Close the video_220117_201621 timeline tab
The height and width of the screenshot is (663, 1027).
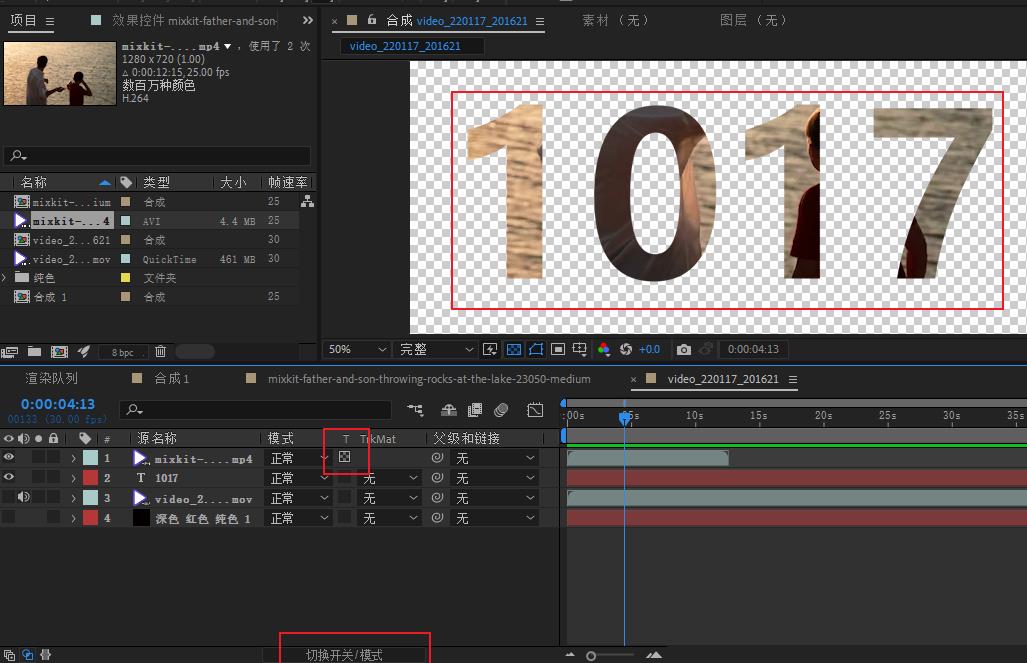click(x=633, y=379)
